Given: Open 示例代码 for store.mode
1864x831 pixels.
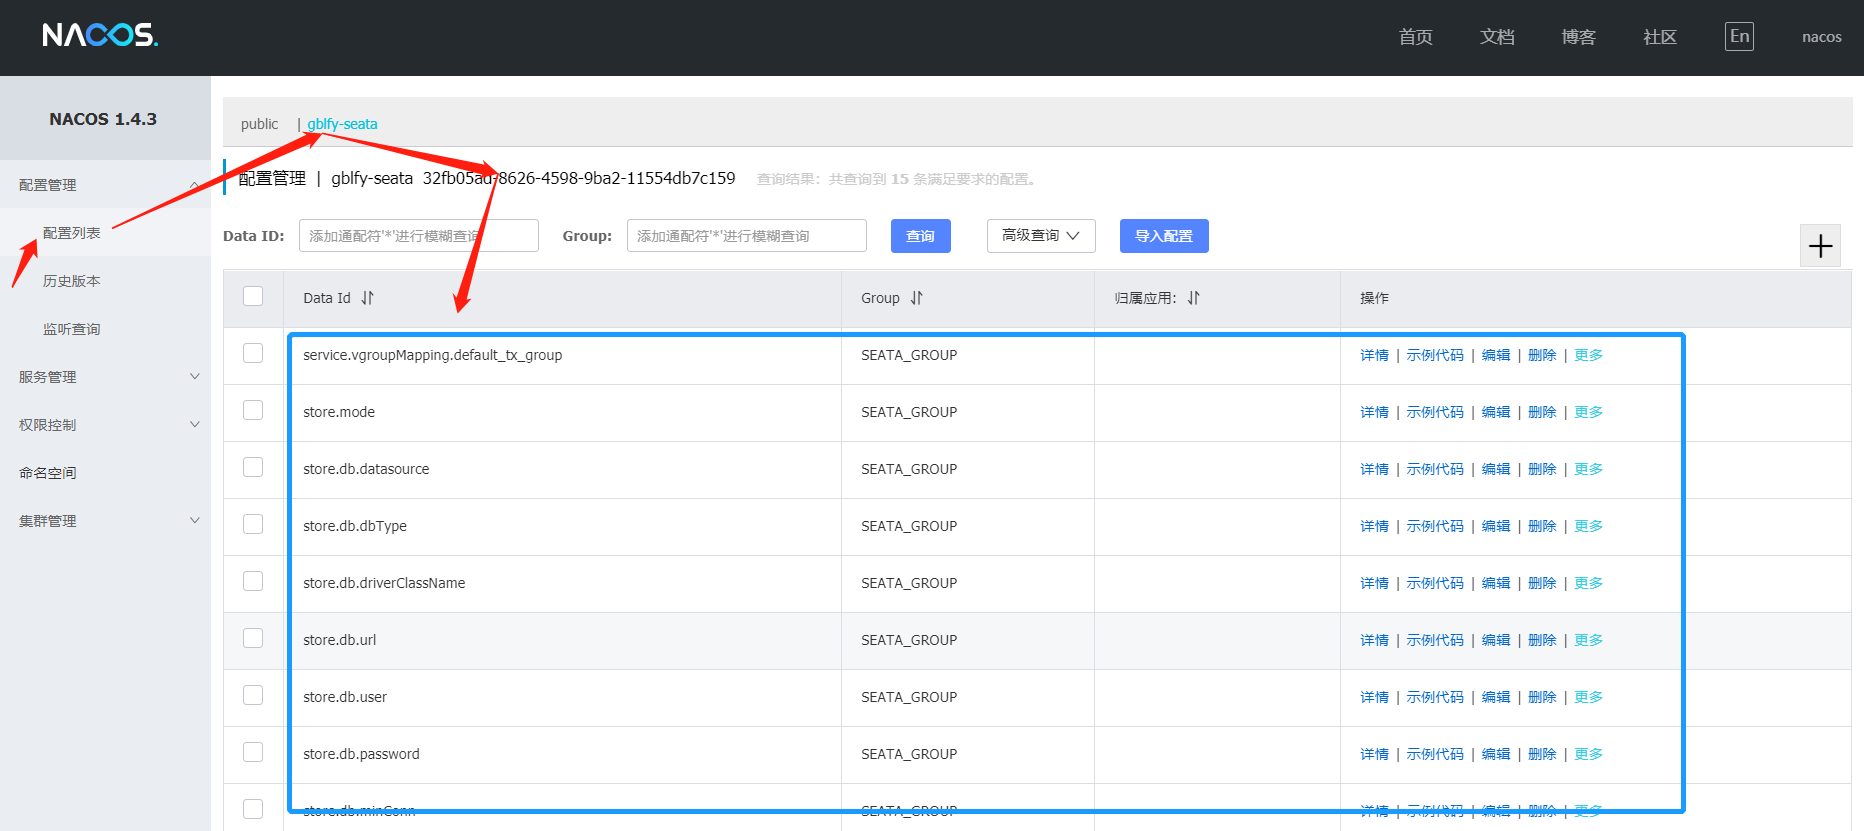Looking at the screenshot, I should (1435, 412).
